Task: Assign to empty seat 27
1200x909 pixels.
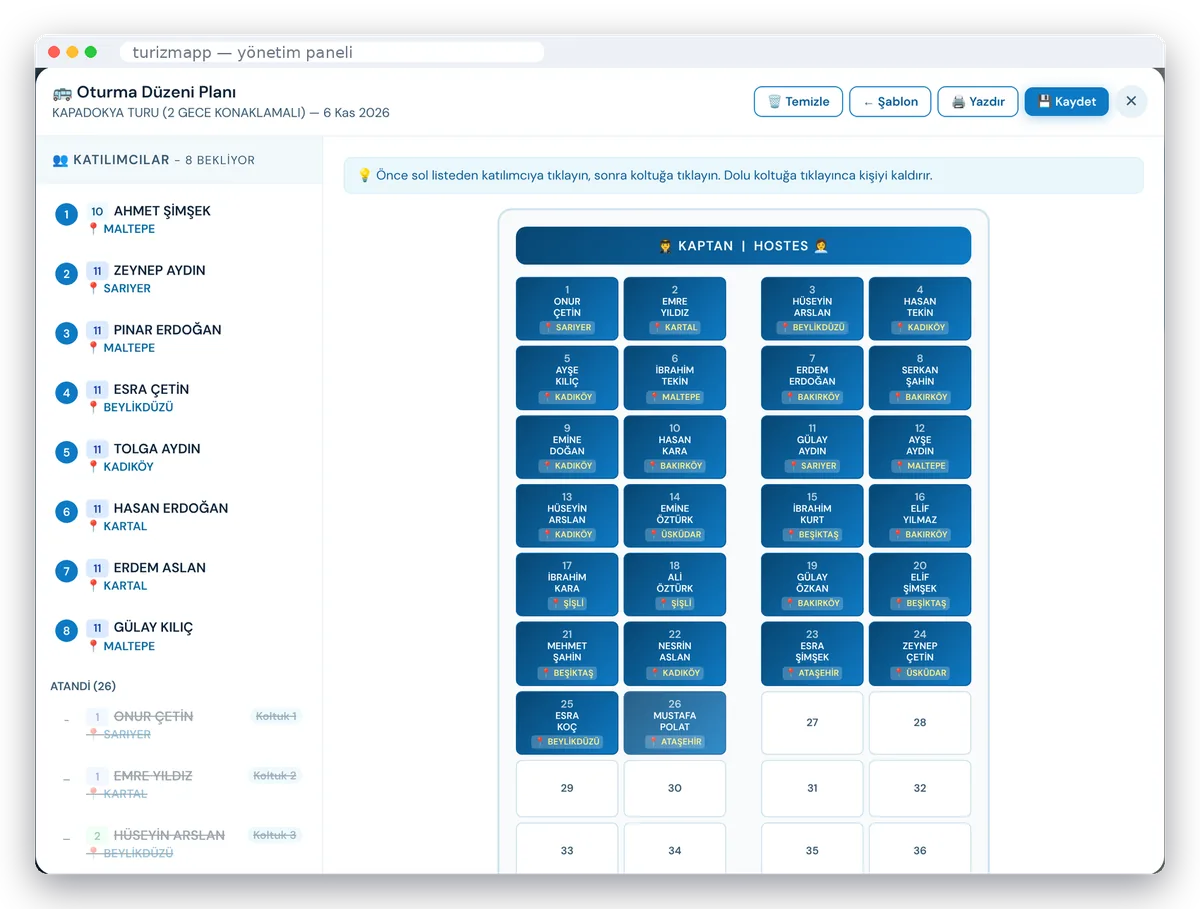Action: (x=812, y=723)
